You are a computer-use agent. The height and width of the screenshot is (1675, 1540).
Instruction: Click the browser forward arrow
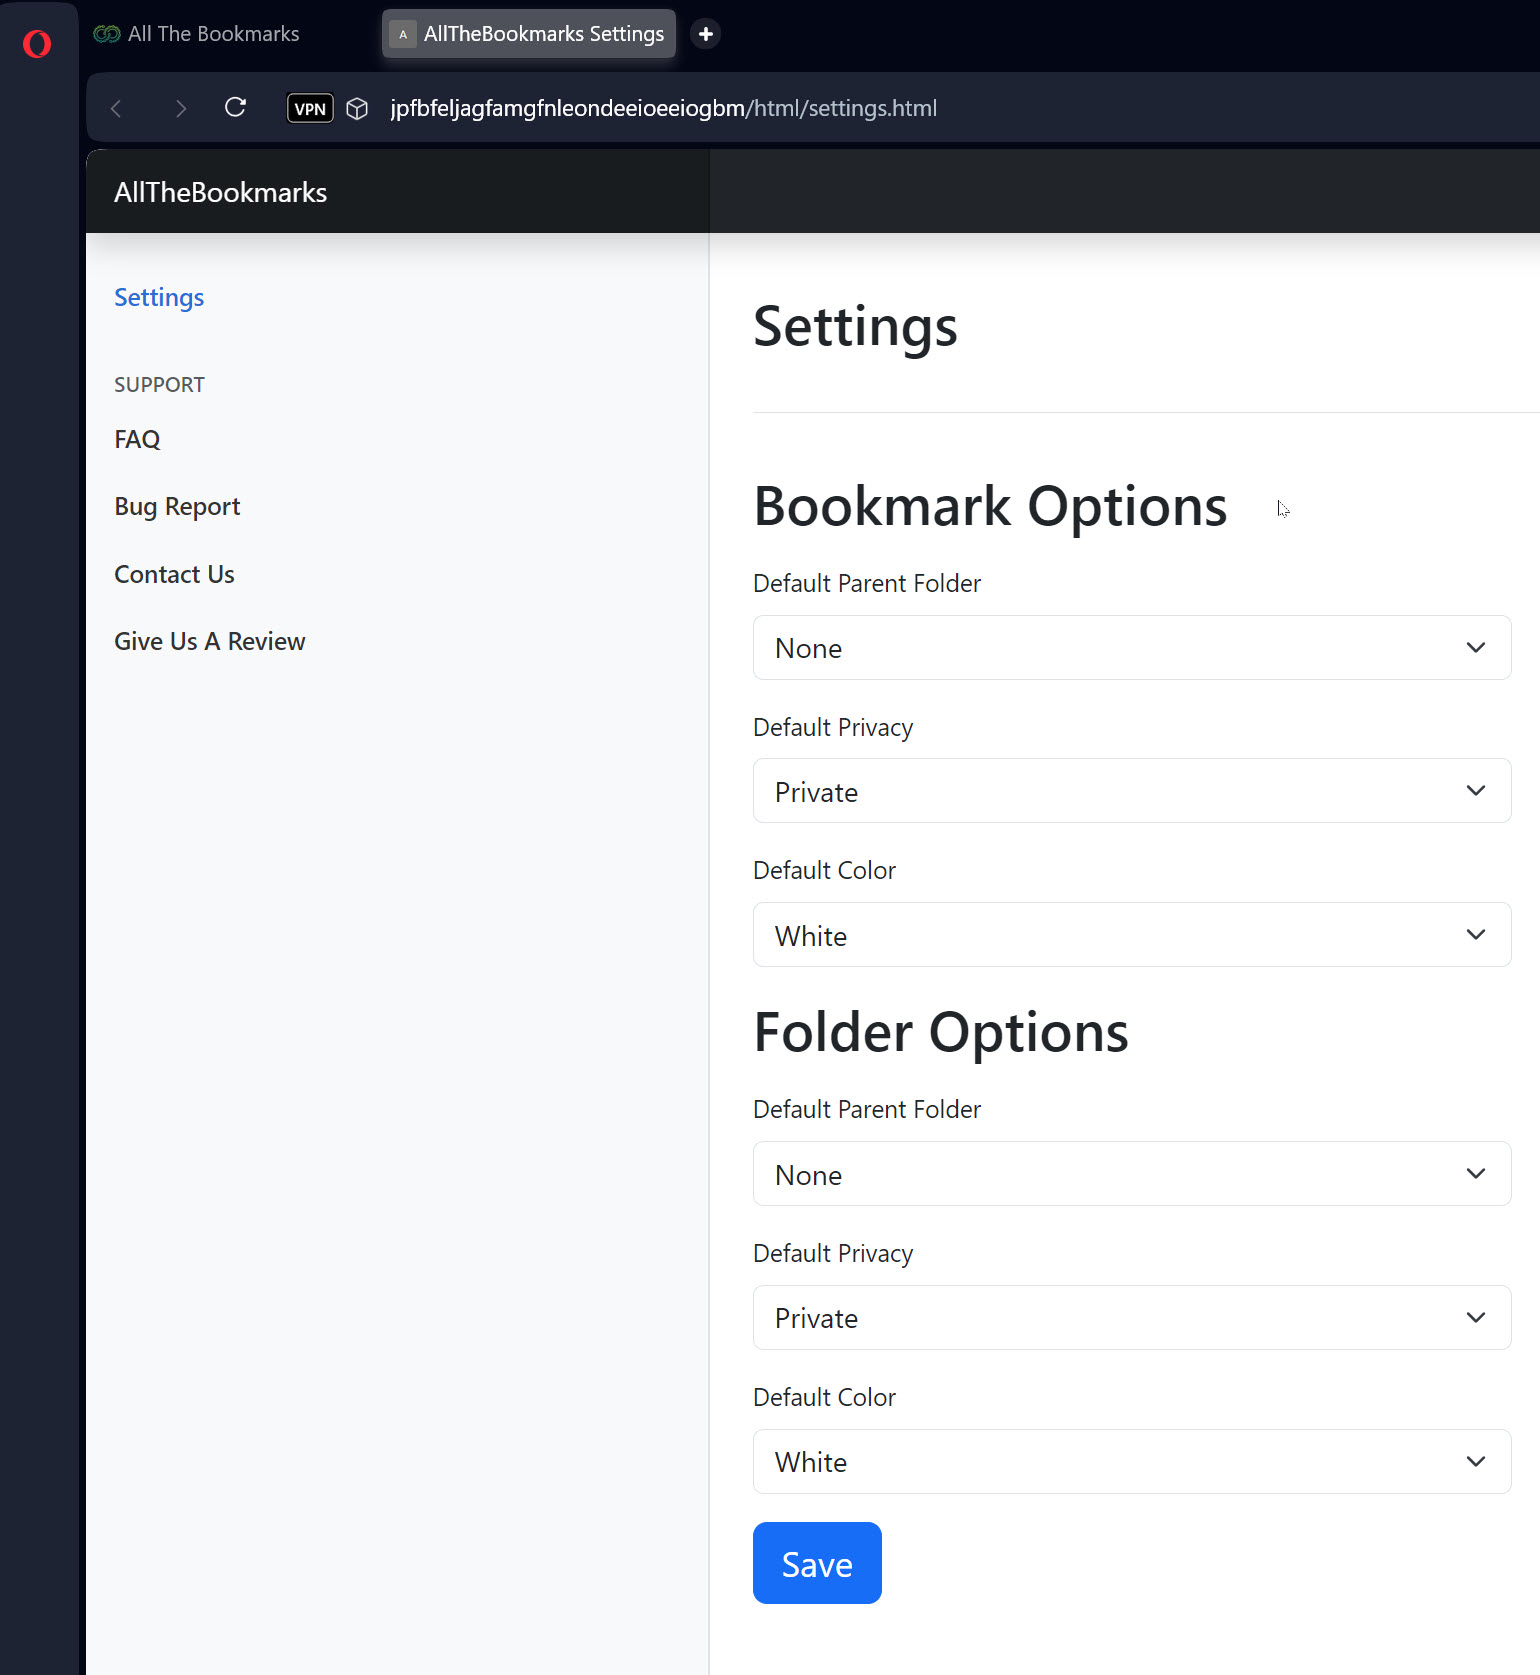coord(180,108)
